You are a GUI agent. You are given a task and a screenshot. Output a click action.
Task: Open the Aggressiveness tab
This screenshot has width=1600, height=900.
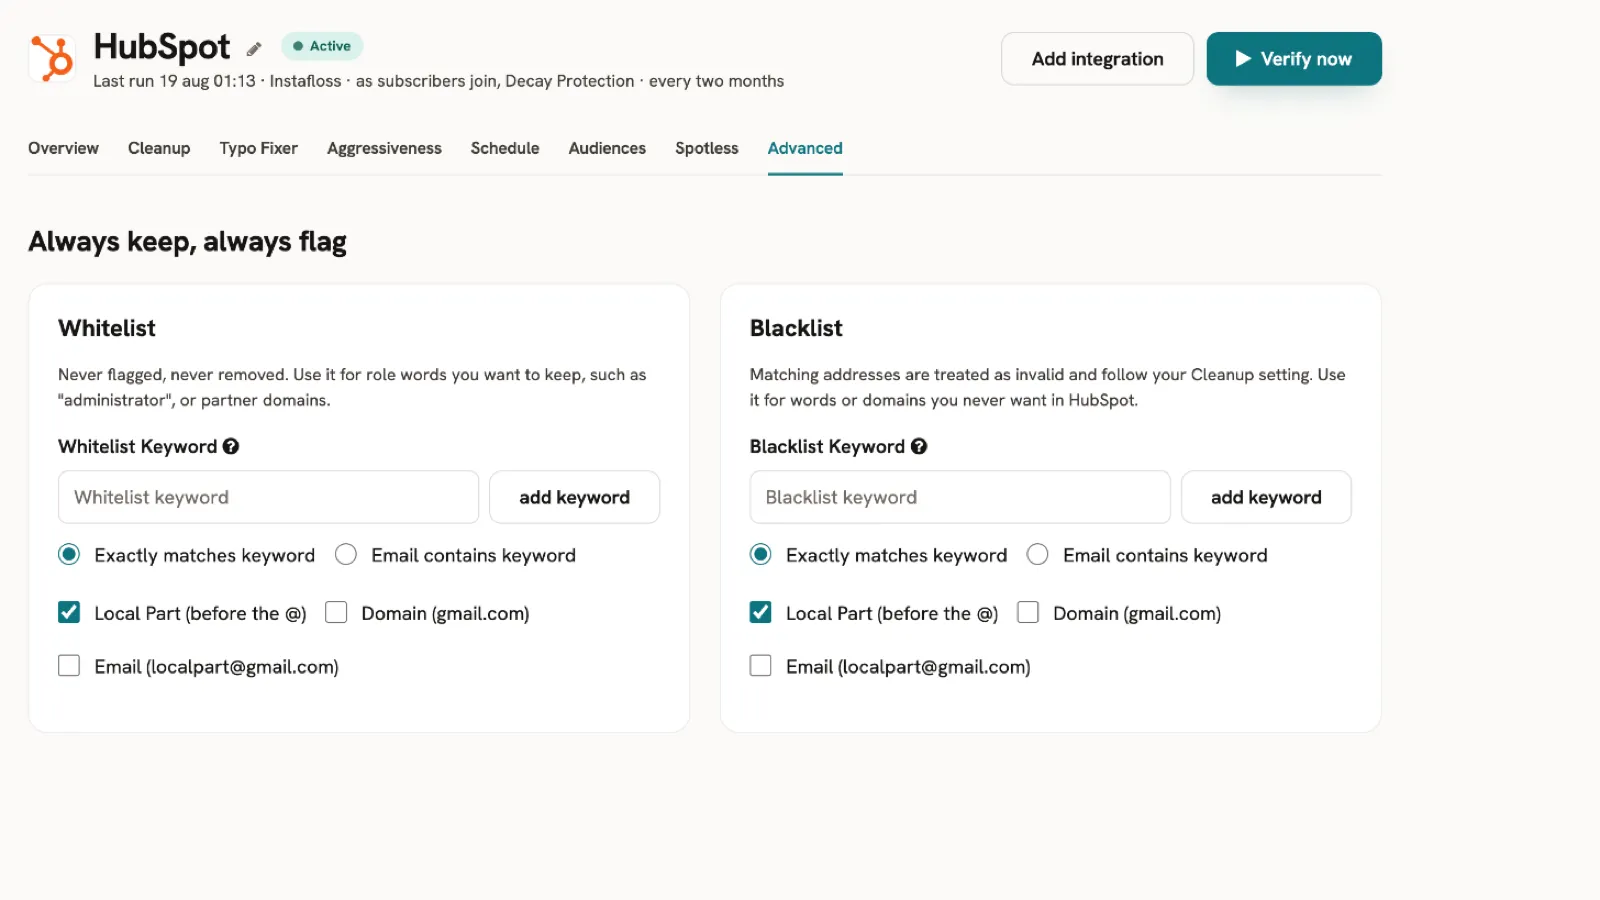pos(384,148)
